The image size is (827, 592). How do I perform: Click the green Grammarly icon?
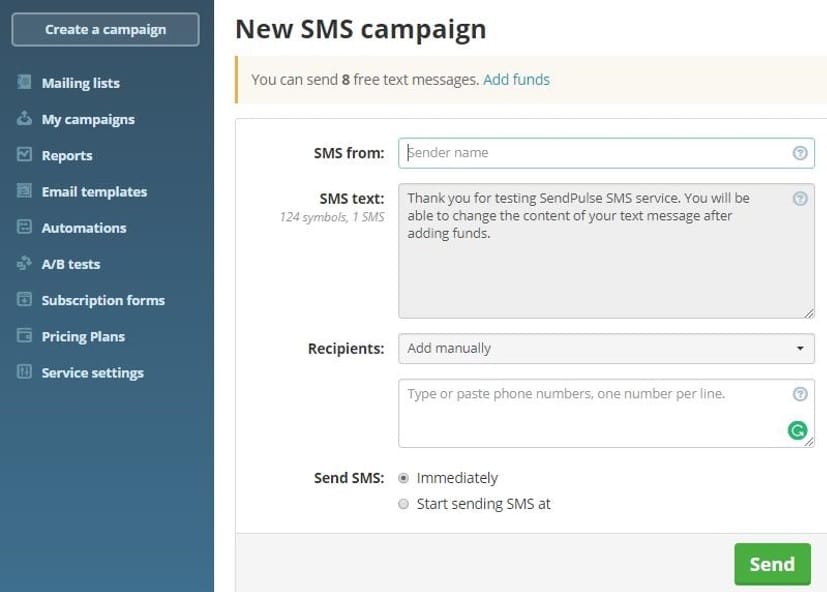797,431
